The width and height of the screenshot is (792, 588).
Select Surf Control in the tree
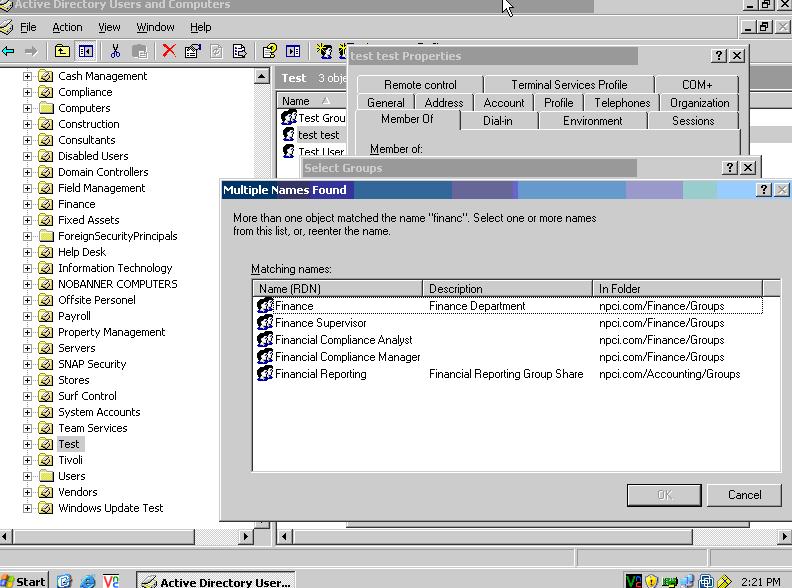pyautogui.click(x=87, y=396)
